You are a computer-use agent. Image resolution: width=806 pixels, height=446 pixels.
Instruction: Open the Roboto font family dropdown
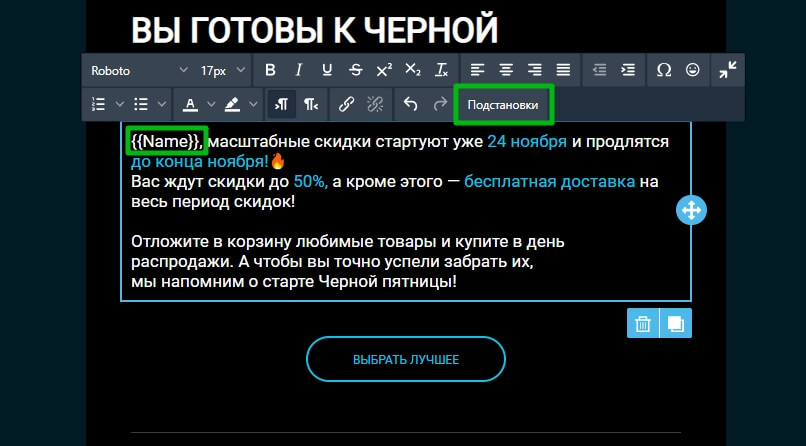coord(139,70)
